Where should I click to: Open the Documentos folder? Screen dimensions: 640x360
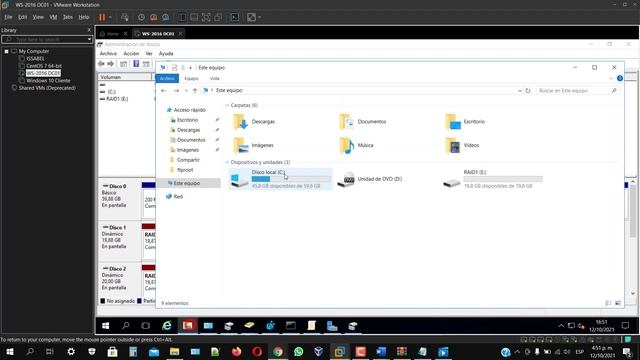(363, 122)
